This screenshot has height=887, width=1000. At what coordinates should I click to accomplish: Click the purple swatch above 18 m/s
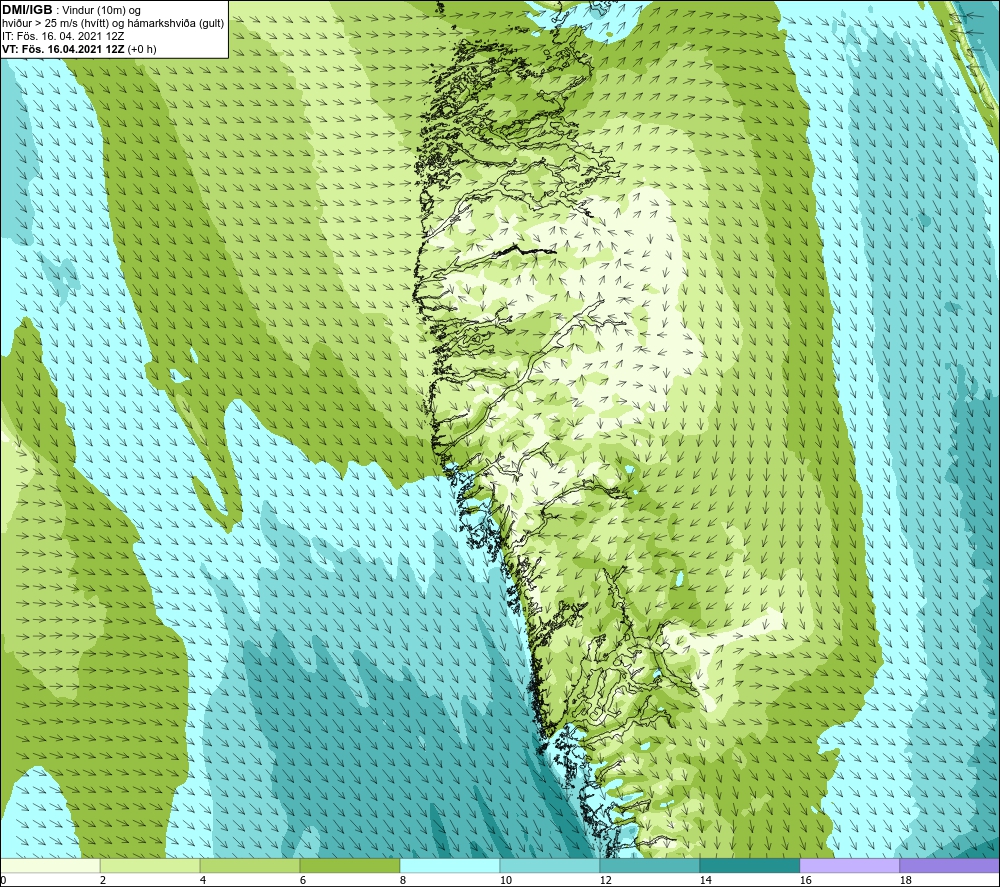pyautogui.click(x=950, y=866)
